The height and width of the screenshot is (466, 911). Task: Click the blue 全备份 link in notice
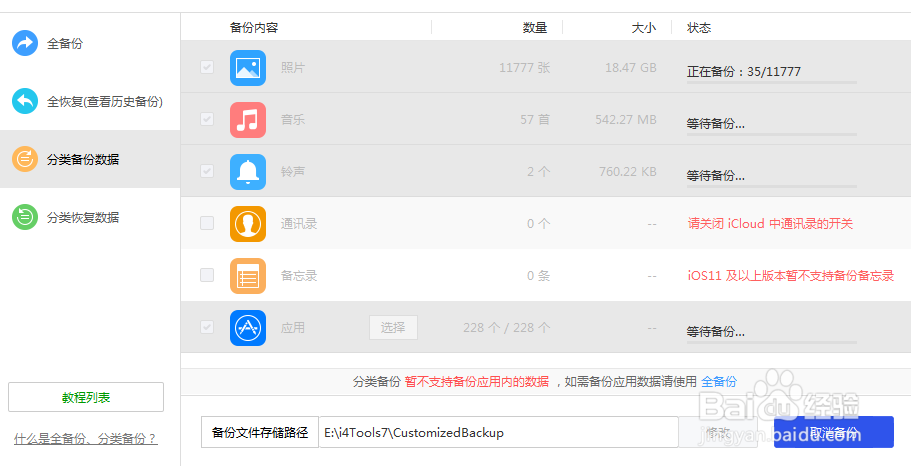[x=719, y=382]
